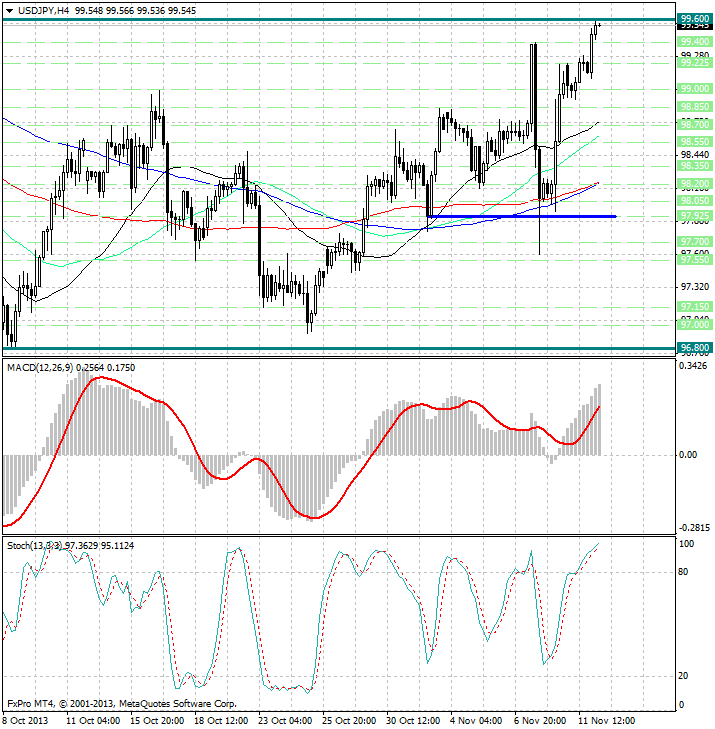The height and width of the screenshot is (729, 715).
Task: Click the 8 Oct 2013 date label
Action: 25,721
